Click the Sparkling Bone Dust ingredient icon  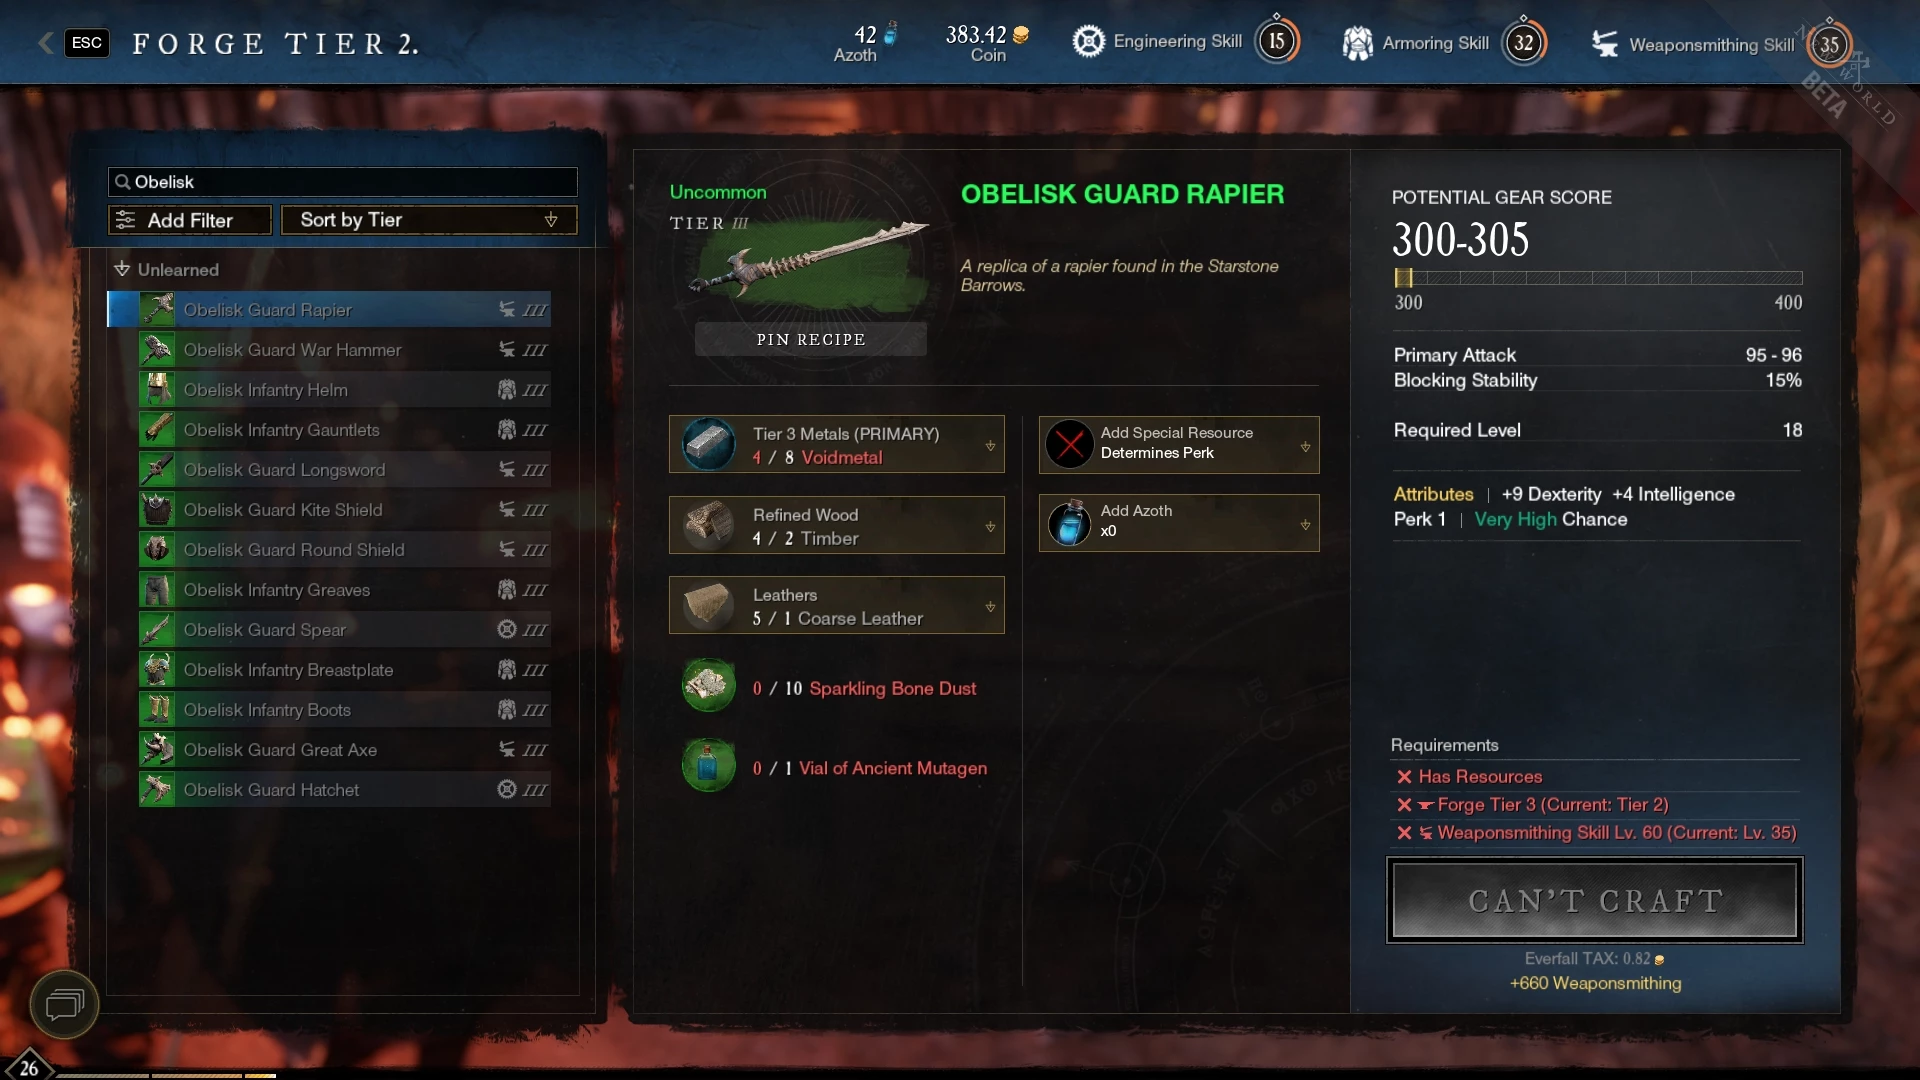pyautogui.click(x=709, y=685)
